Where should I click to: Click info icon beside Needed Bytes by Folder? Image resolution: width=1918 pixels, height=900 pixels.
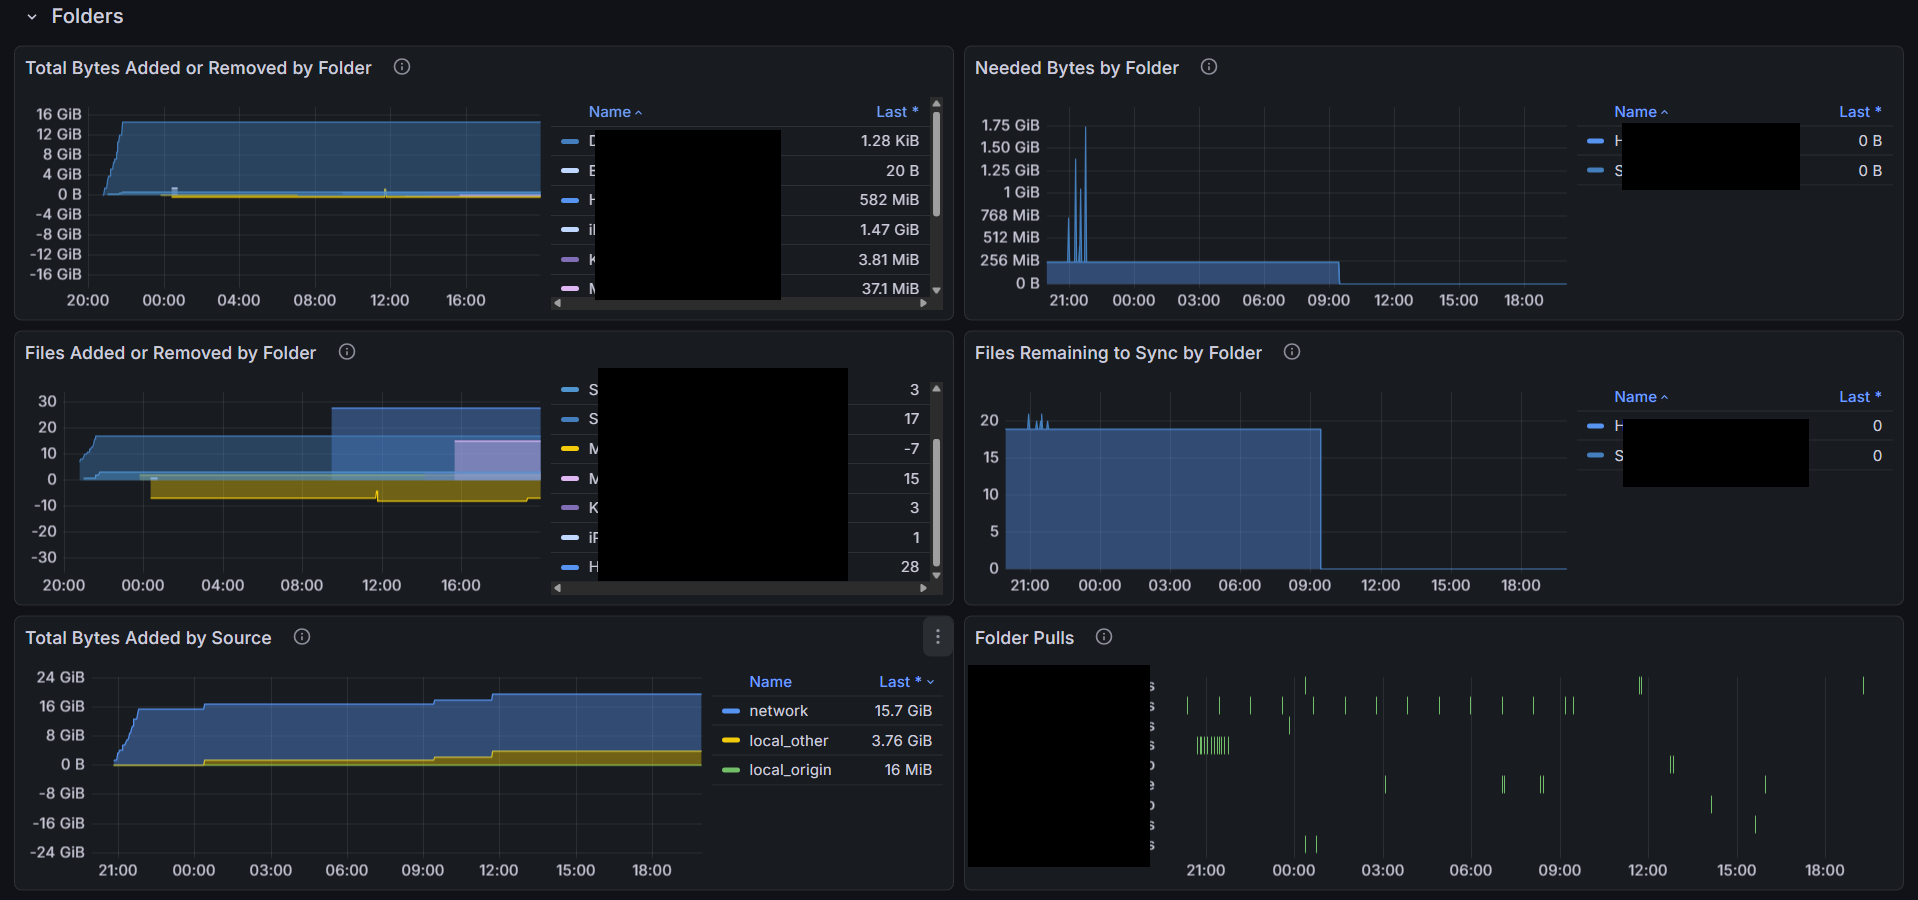click(x=1209, y=67)
